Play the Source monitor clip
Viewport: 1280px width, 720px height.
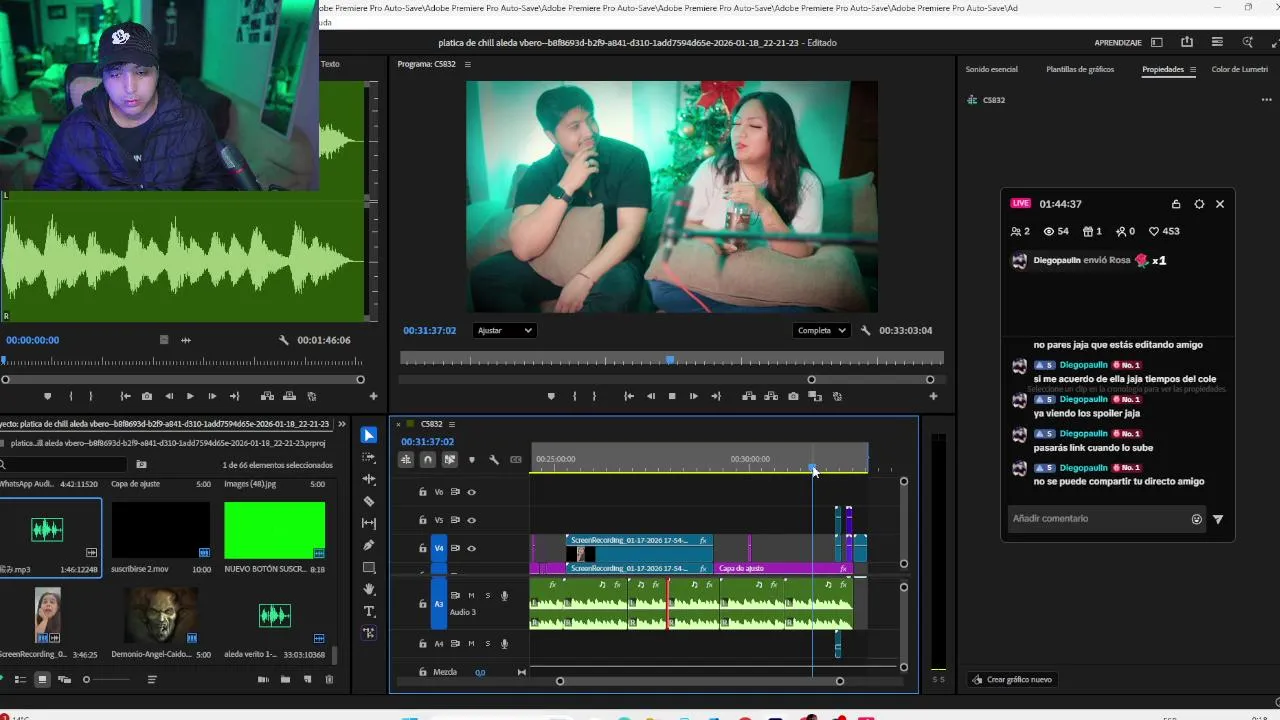190,396
